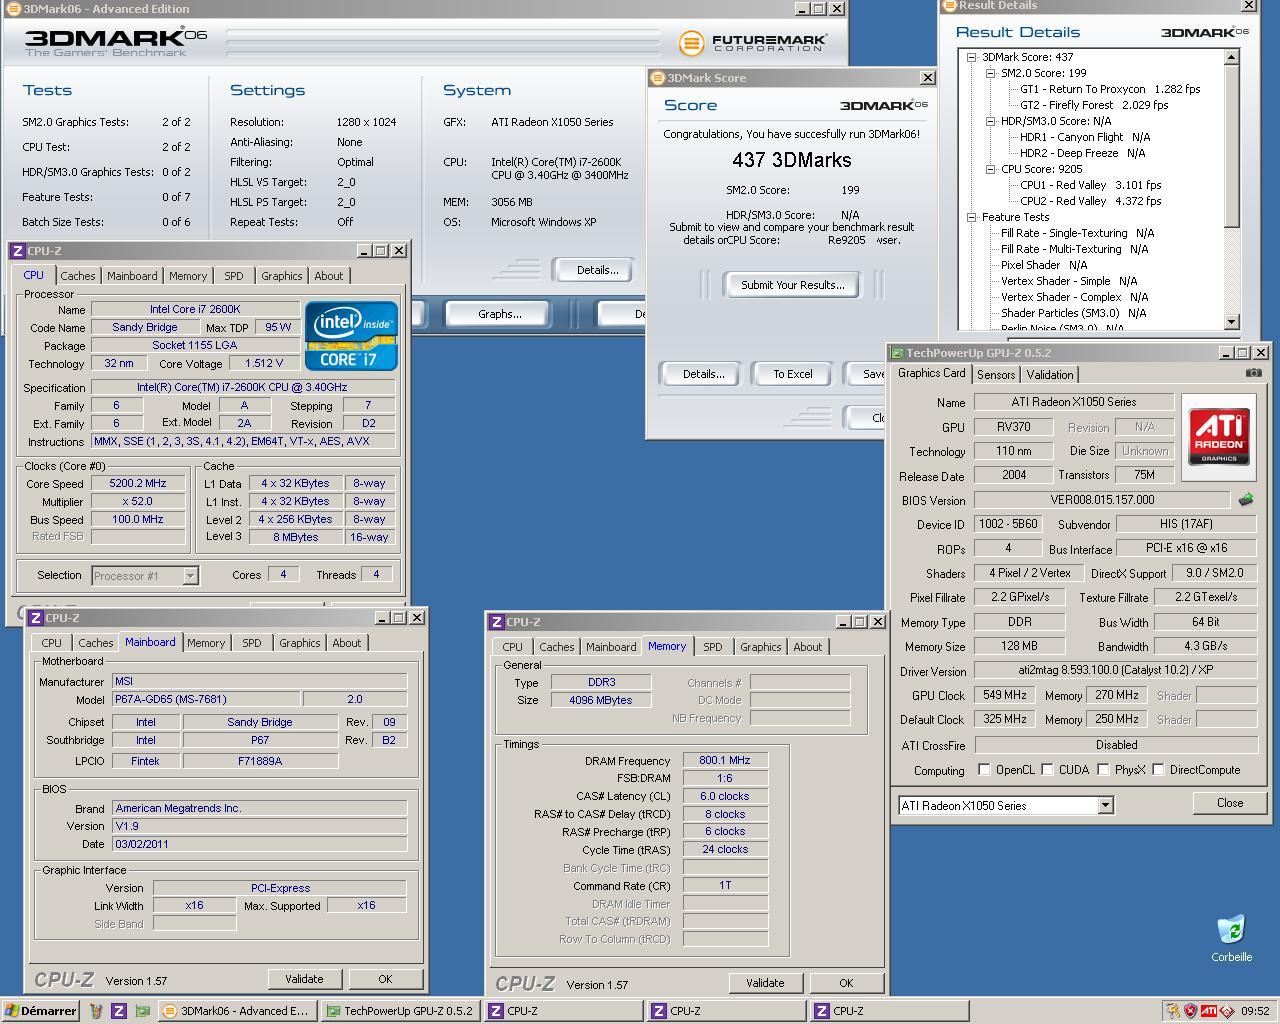This screenshot has height=1024, width=1280.
Task: Click the taskbar clock showing 09:52
Action: [x=1255, y=1011]
